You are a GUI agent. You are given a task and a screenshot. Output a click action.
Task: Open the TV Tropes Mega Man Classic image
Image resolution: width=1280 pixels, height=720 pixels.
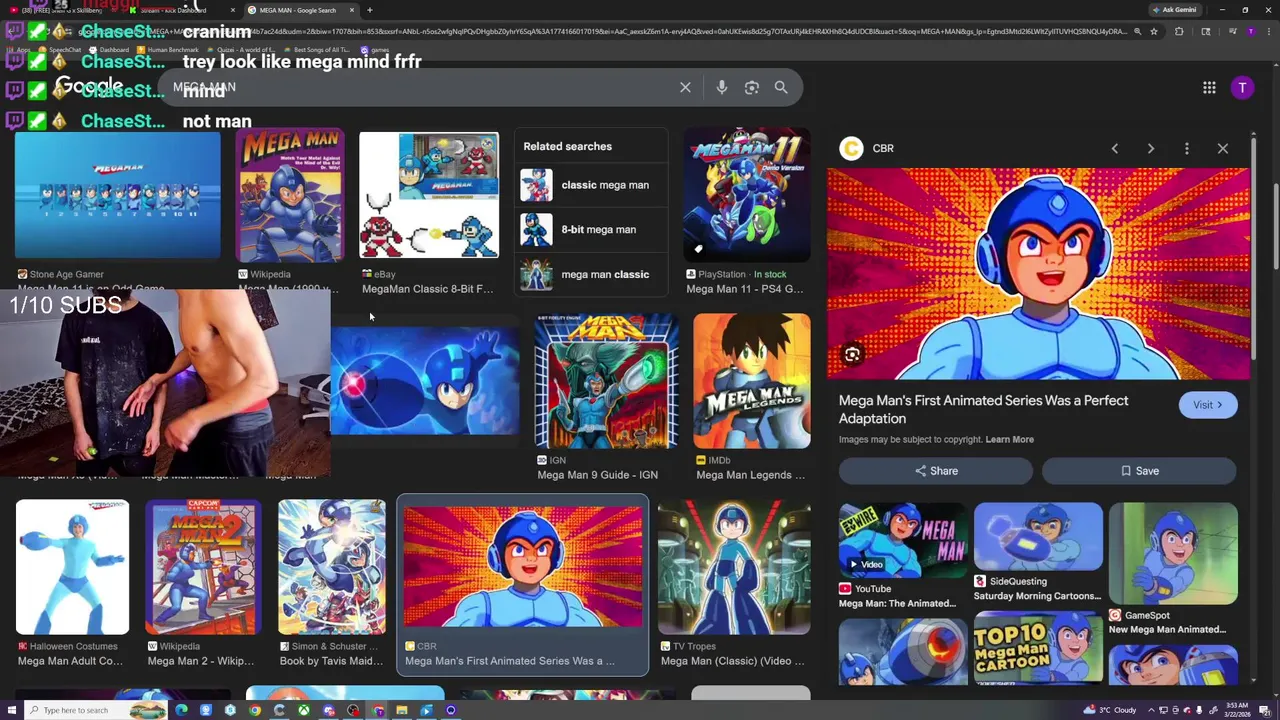pyautogui.click(x=734, y=567)
